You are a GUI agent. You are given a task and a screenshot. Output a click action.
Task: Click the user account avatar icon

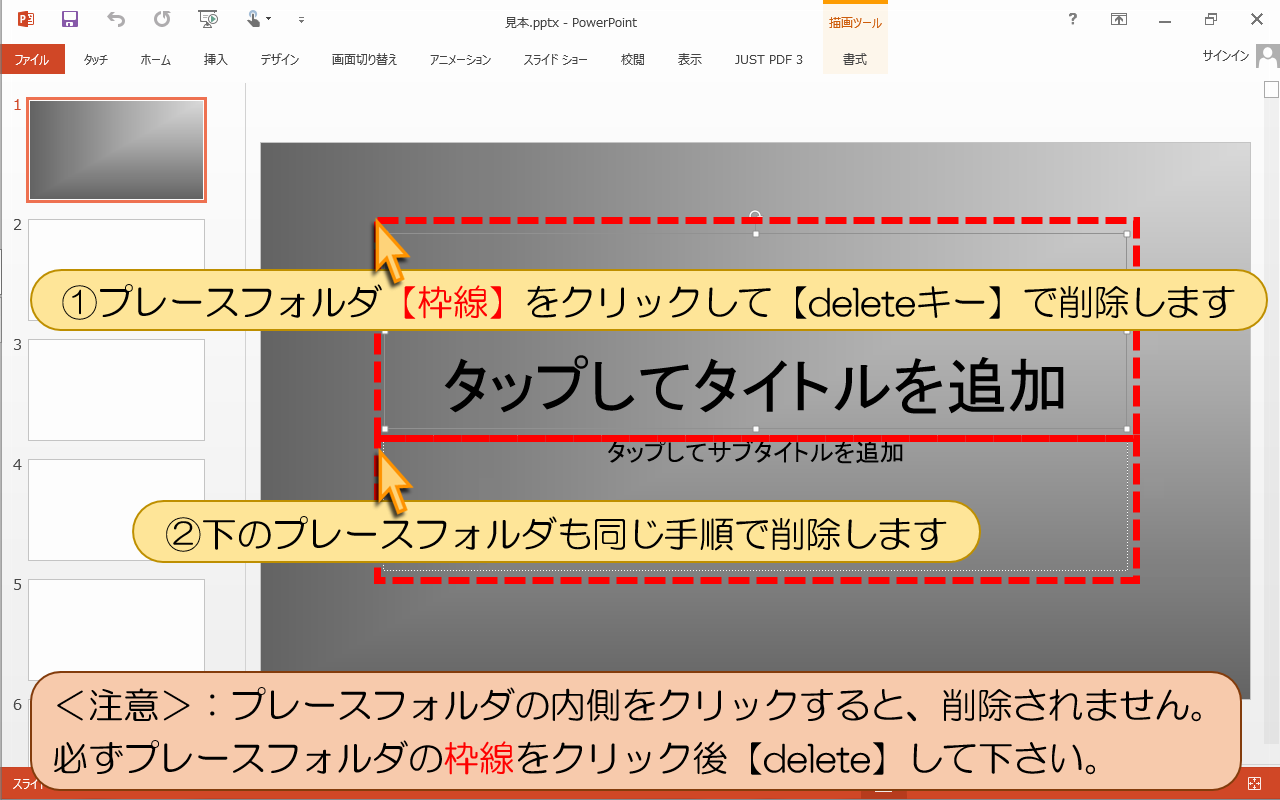(1267, 57)
